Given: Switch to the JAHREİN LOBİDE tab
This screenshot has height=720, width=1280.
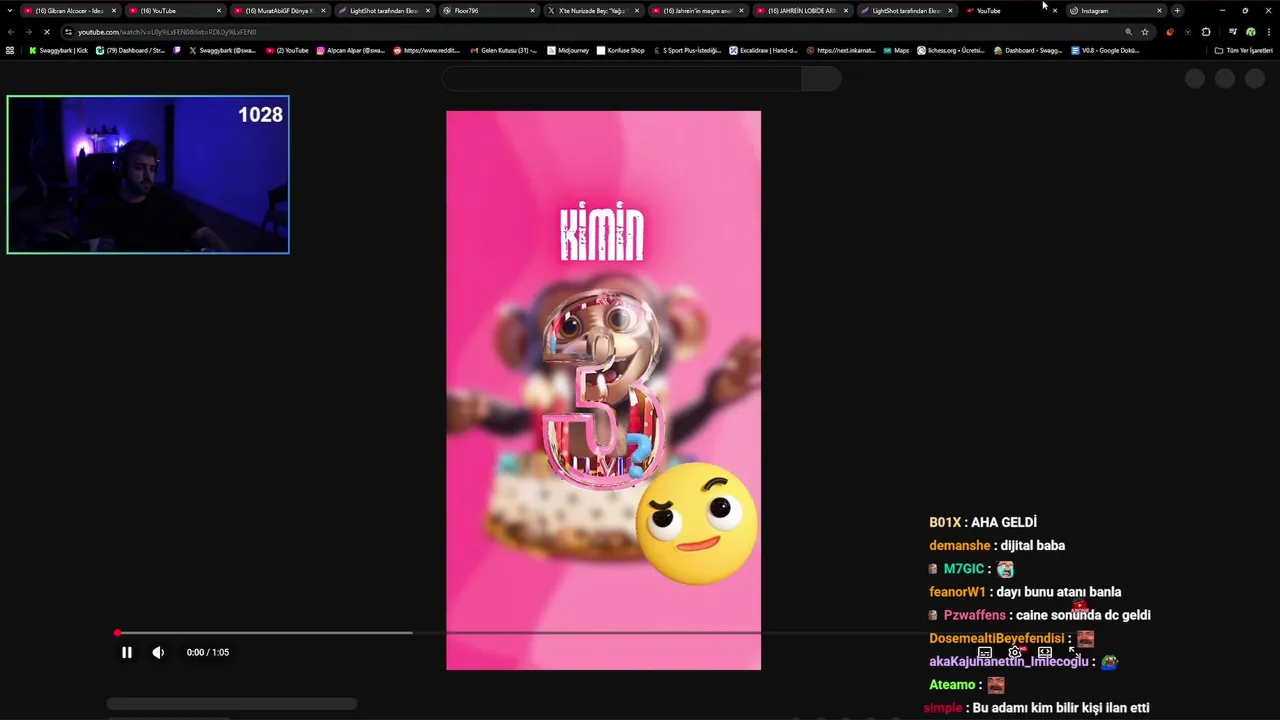Looking at the screenshot, I should click(x=802, y=11).
